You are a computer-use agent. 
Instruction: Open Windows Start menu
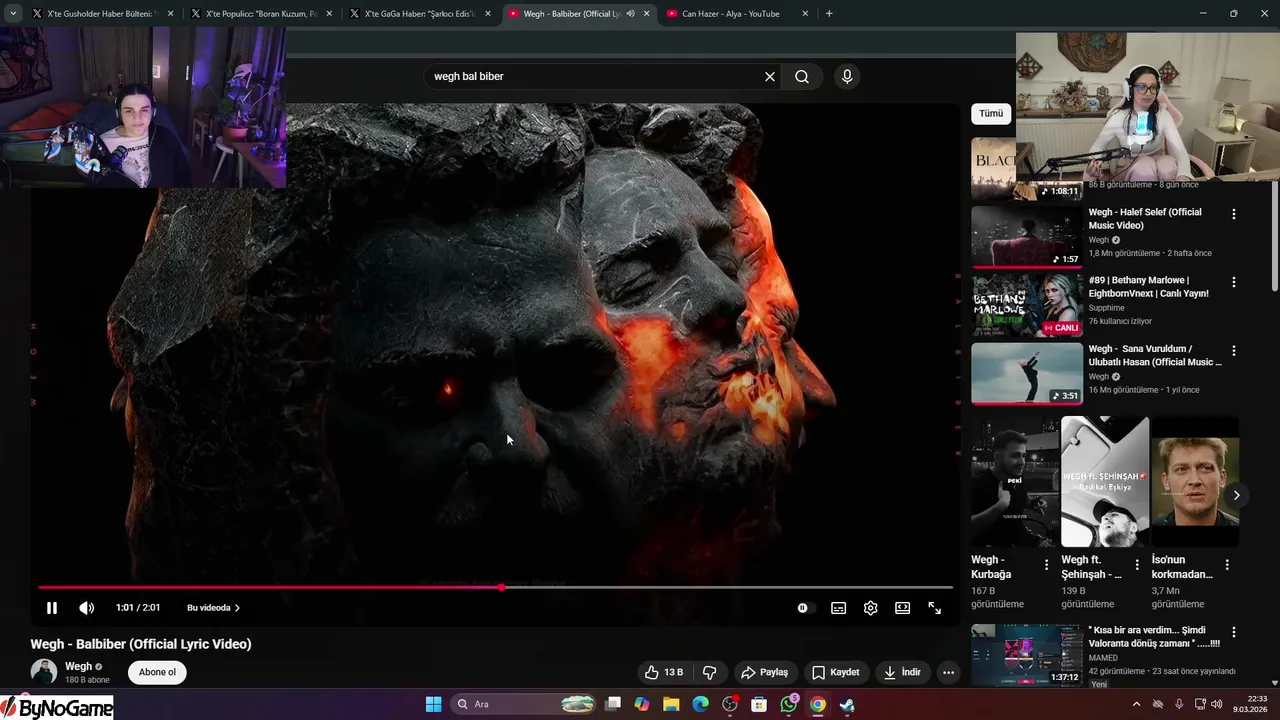pyautogui.click(x=434, y=704)
